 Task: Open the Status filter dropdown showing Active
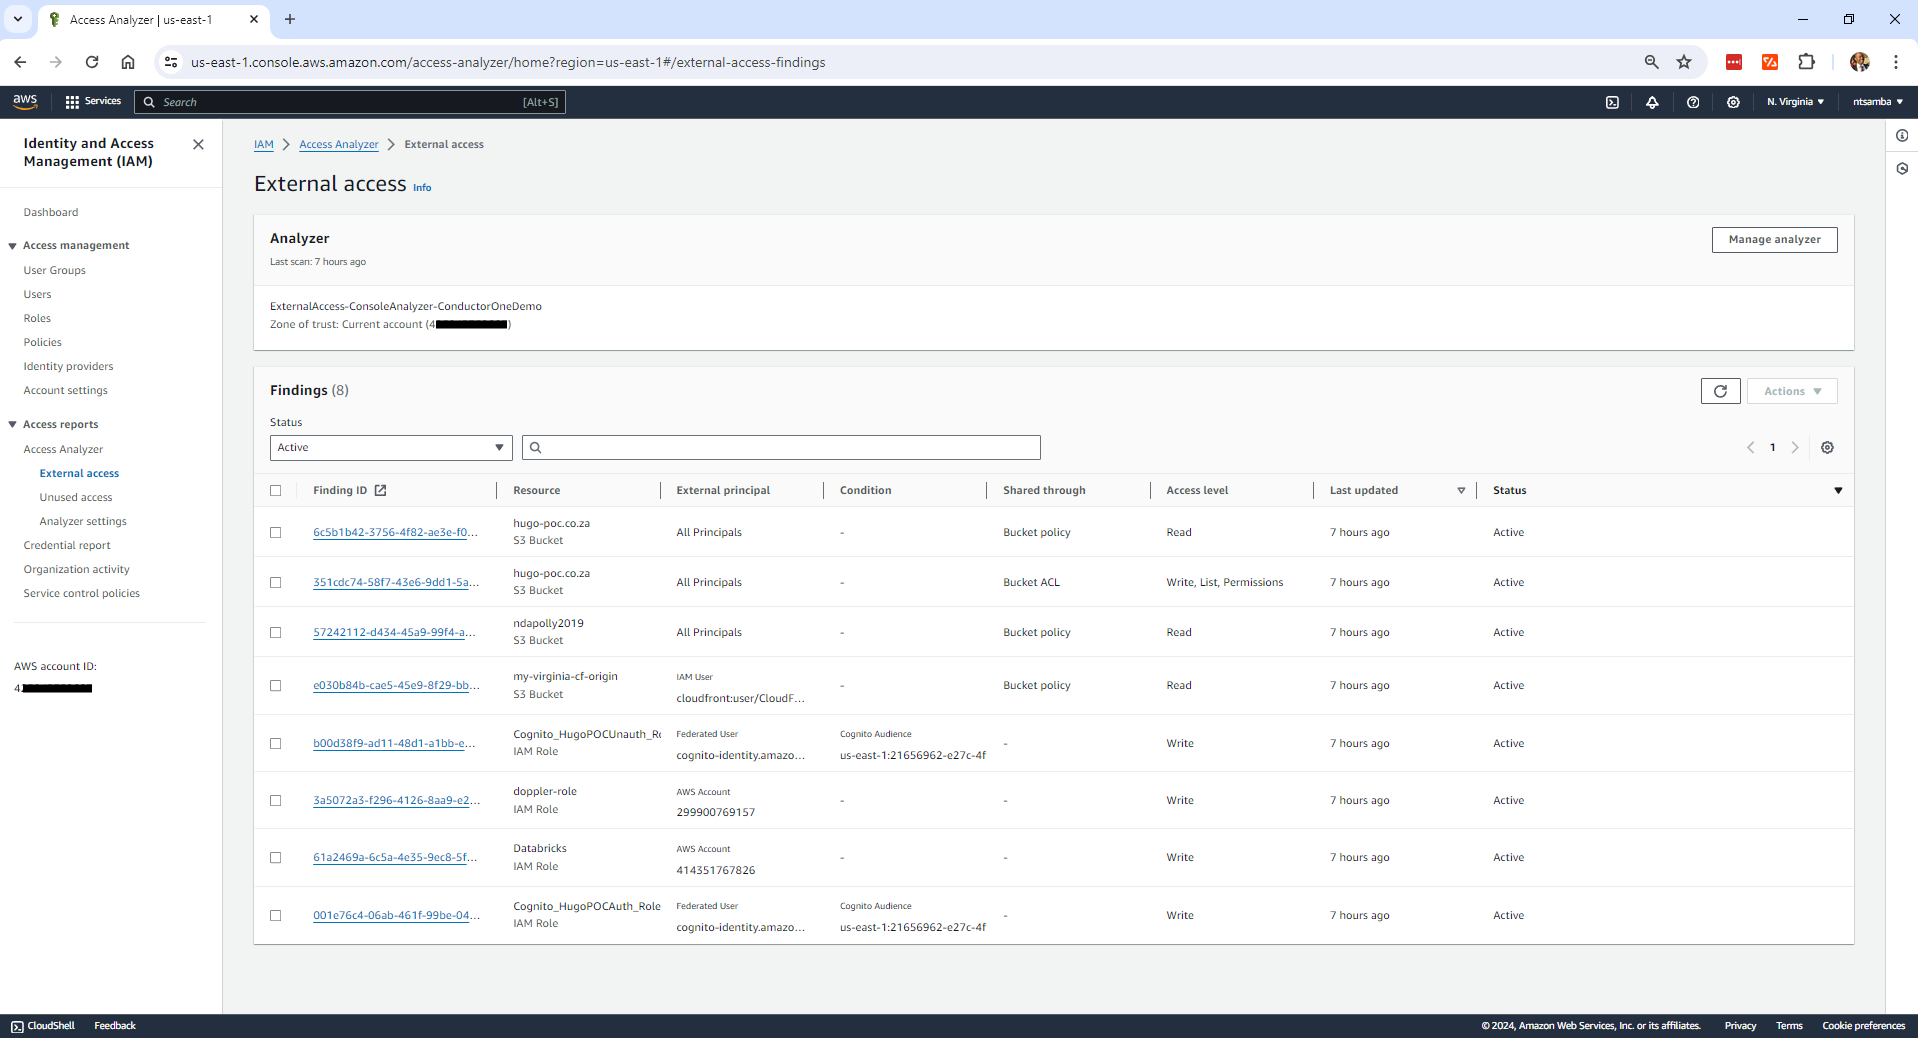click(390, 448)
